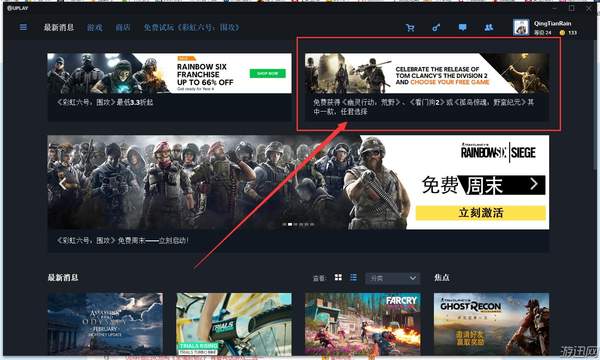This screenshot has width=600, height=360.
Task: Open the shopping cart icon
Action: point(410,28)
